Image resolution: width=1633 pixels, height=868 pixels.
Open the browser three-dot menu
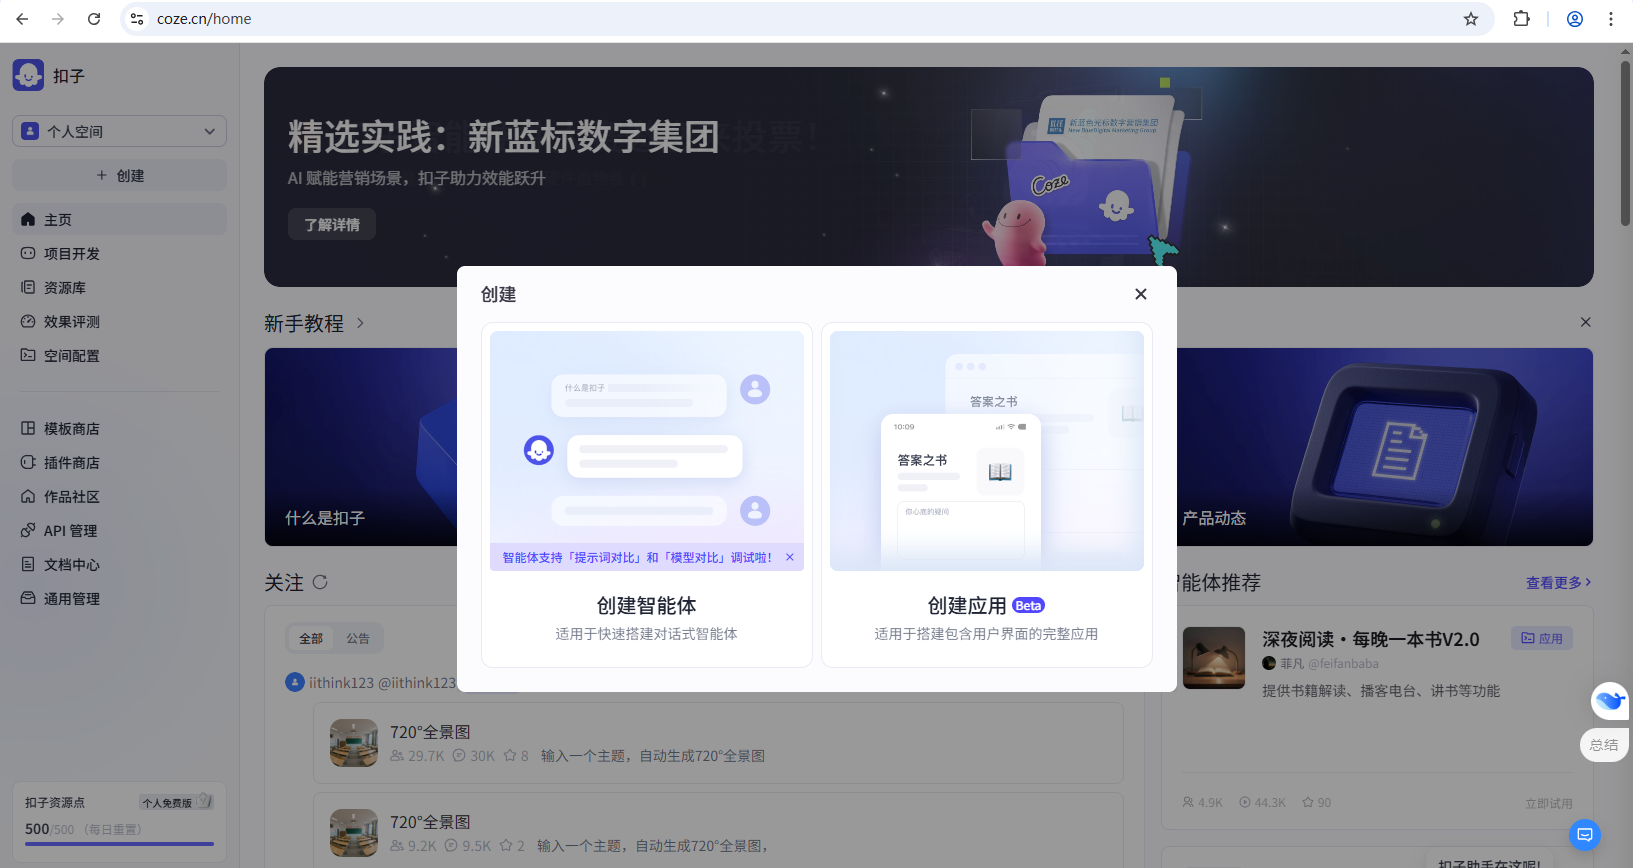click(x=1611, y=19)
